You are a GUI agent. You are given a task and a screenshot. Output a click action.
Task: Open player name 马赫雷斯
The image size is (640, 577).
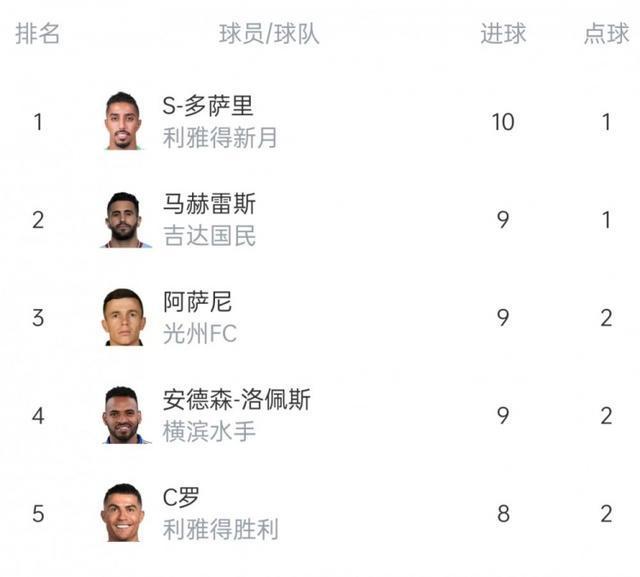(209, 204)
